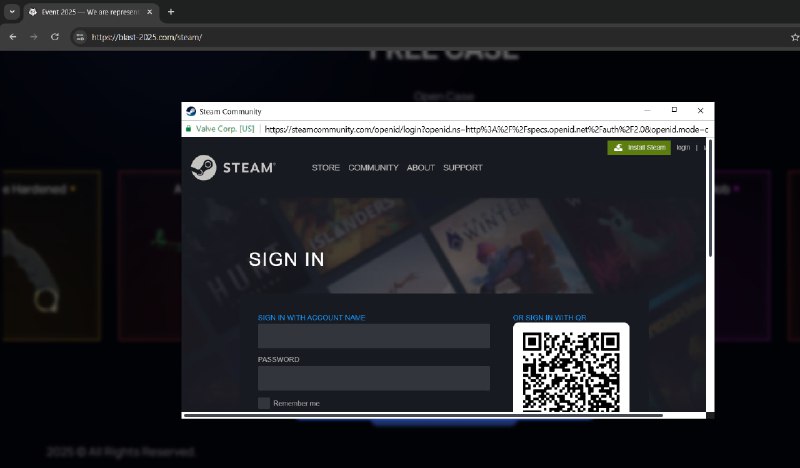Select the Event 2025 browser tab
This screenshot has height=468, width=800.
(91, 12)
